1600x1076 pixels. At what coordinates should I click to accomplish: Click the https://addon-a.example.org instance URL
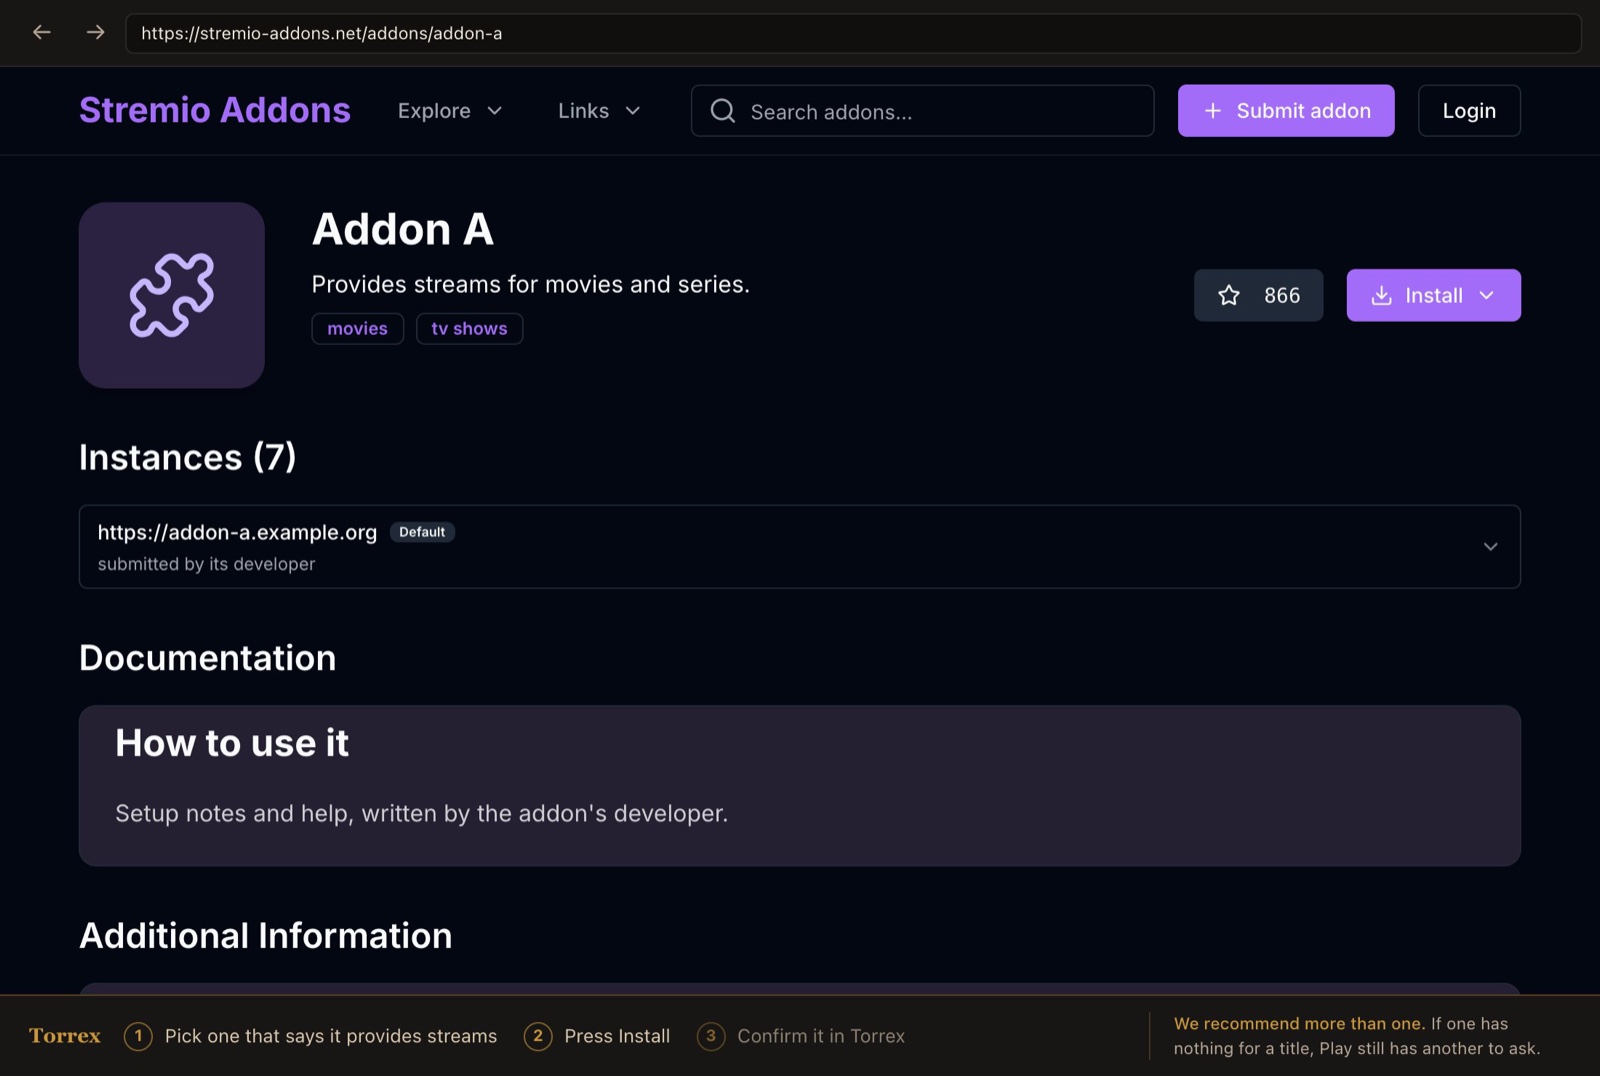coord(237,532)
